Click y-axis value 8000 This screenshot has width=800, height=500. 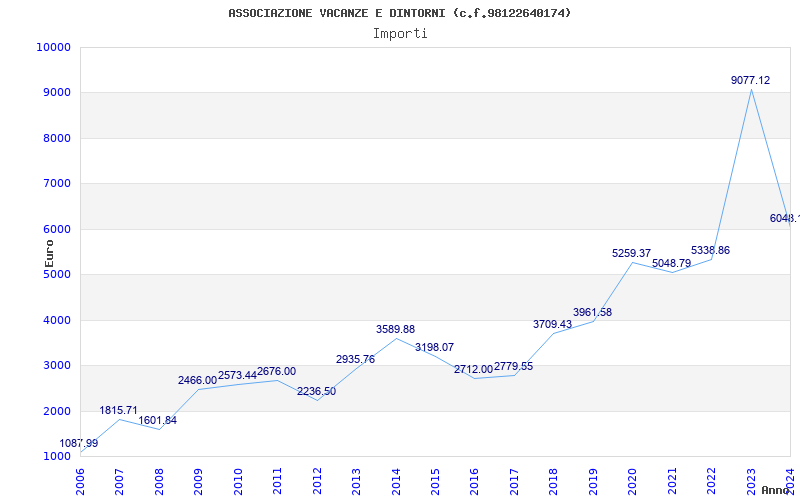click(x=57, y=138)
